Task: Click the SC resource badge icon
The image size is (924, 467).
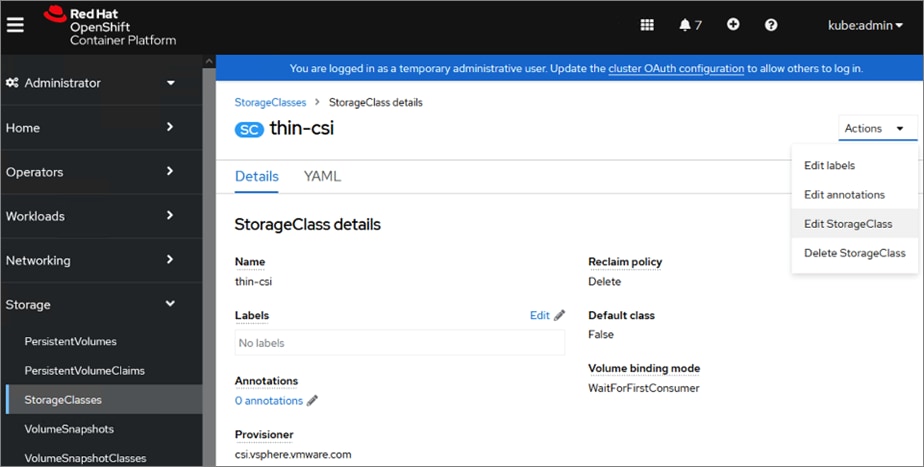Action: [x=249, y=129]
